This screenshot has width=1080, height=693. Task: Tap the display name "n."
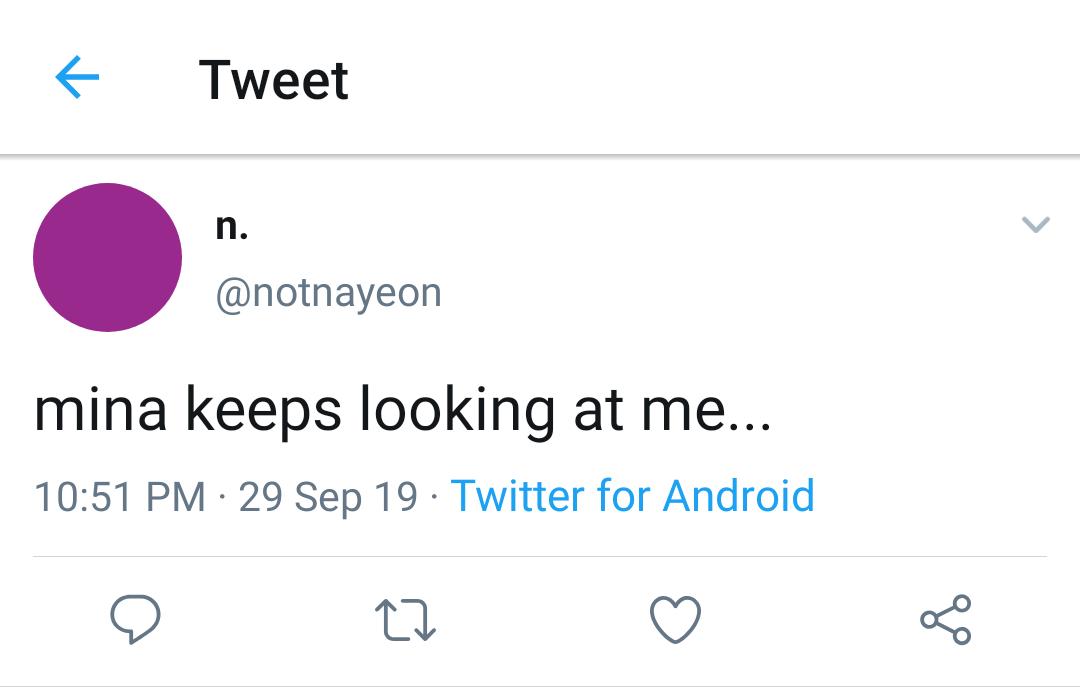click(x=231, y=227)
